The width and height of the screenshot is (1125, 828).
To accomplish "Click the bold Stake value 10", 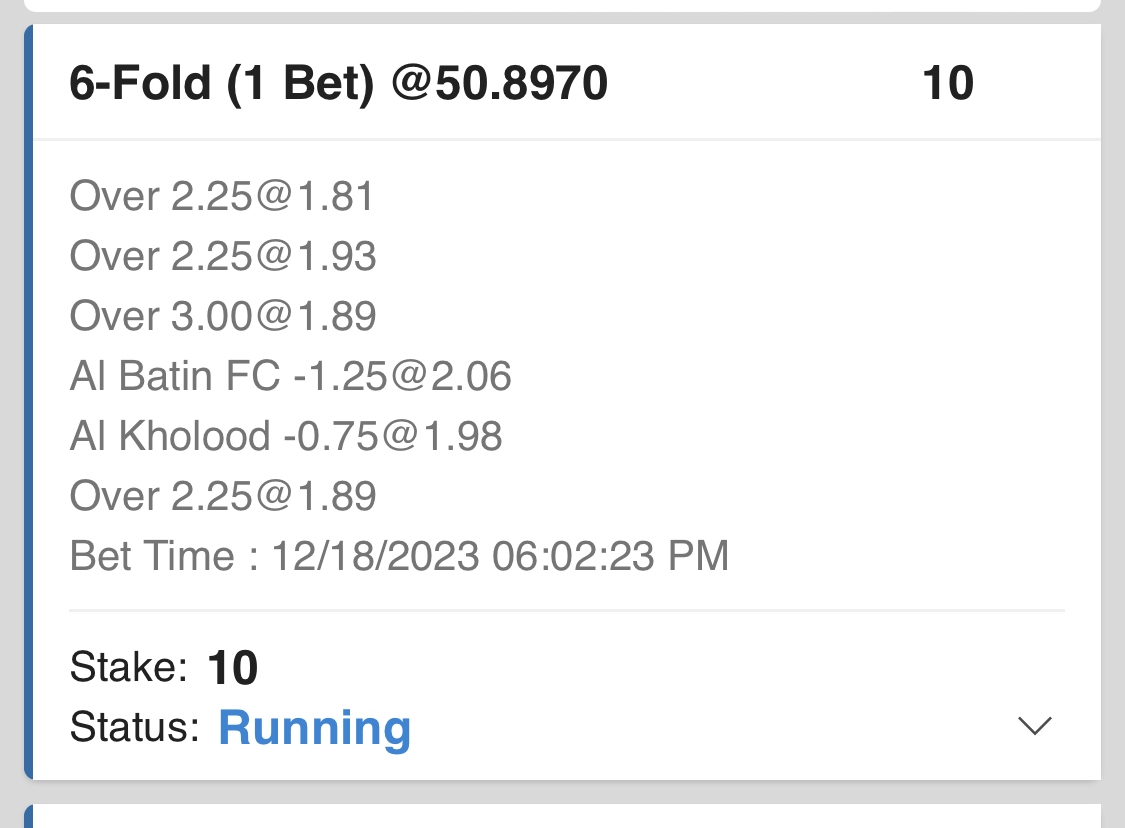I will [232, 668].
